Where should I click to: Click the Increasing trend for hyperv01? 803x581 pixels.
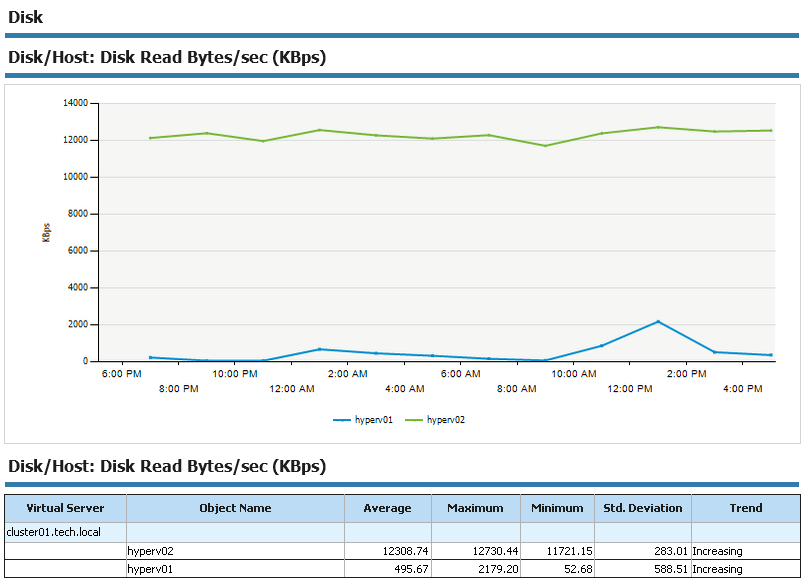(717, 569)
